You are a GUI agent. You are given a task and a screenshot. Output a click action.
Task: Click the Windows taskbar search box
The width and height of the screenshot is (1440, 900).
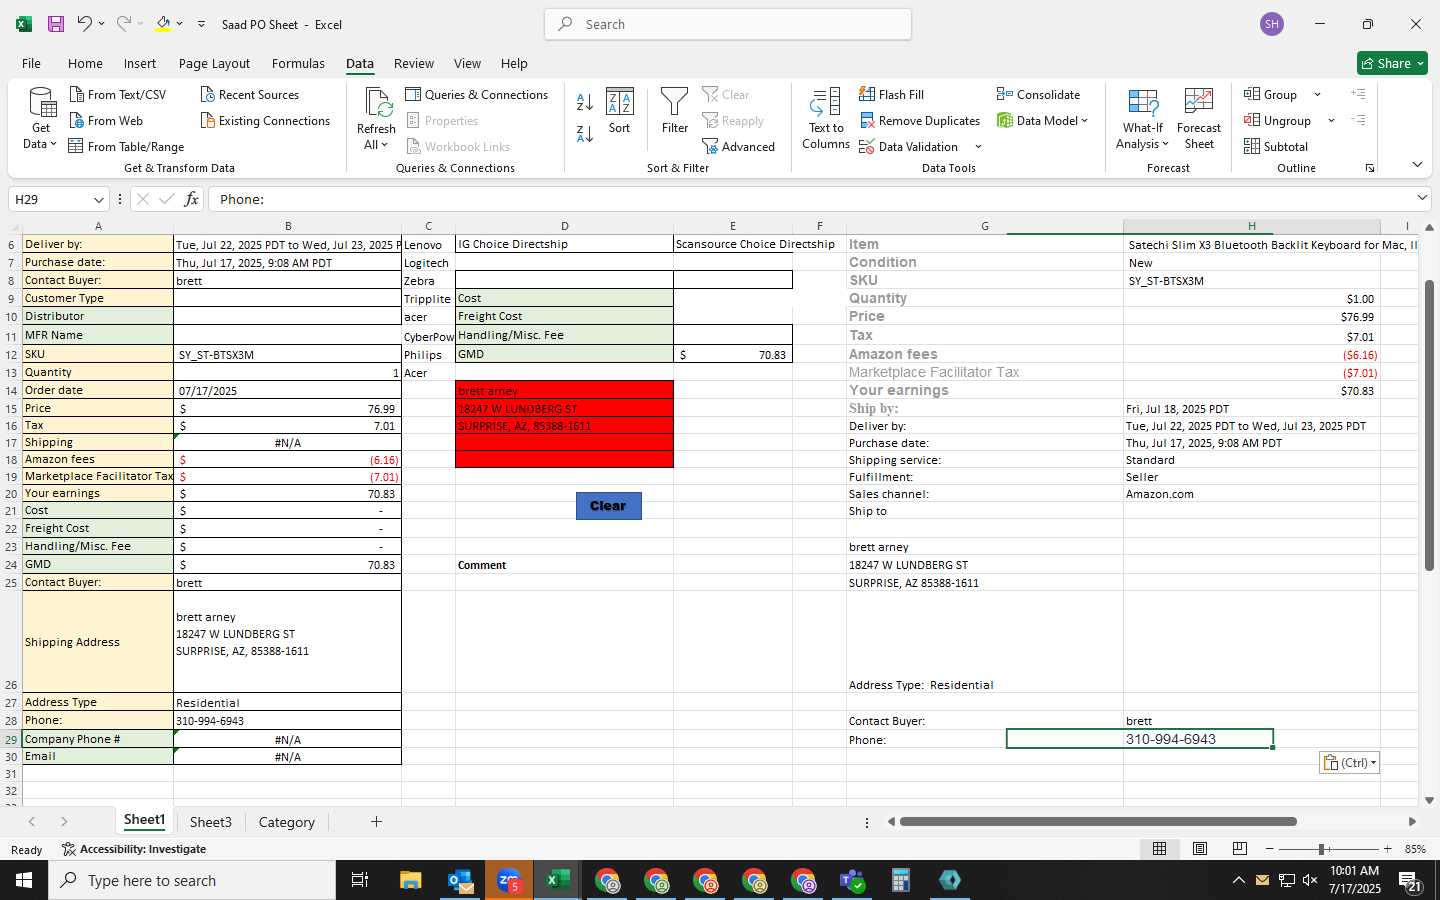(192, 880)
